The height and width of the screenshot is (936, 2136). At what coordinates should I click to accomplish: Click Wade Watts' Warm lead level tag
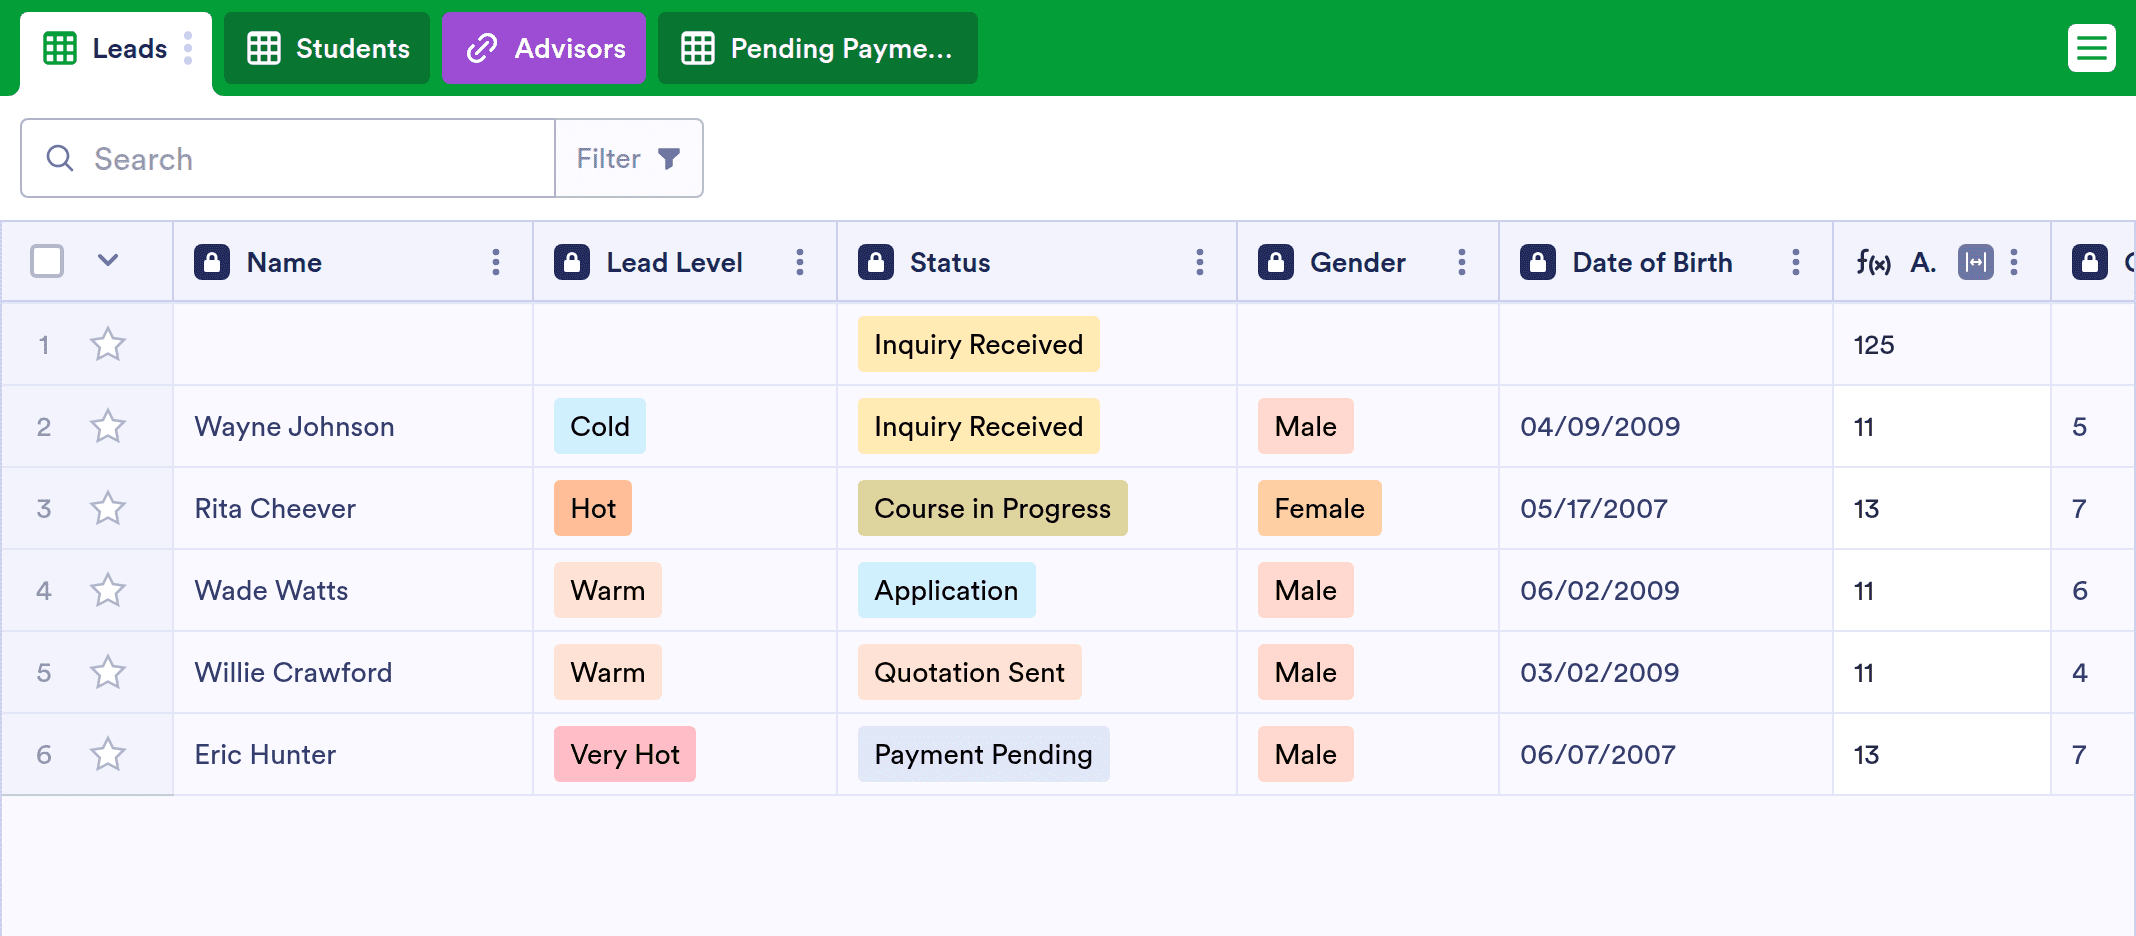pos(608,590)
